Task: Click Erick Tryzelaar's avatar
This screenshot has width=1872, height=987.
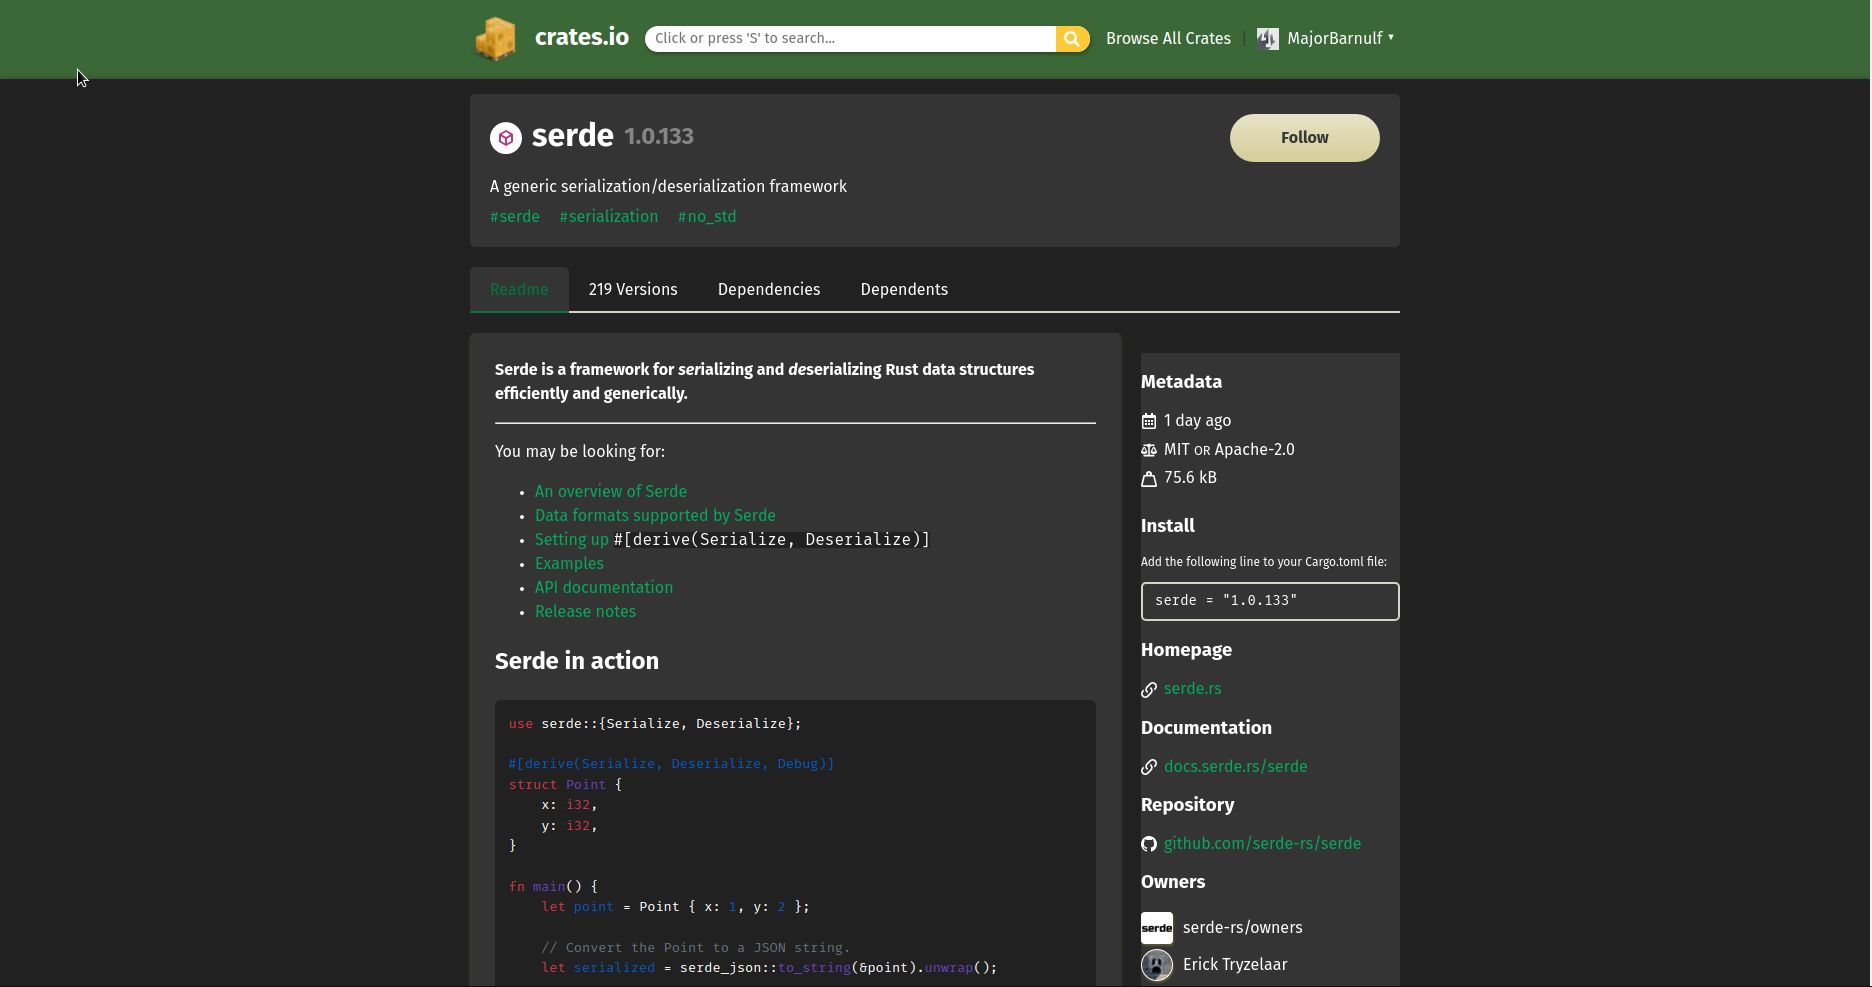Action: pyautogui.click(x=1157, y=965)
